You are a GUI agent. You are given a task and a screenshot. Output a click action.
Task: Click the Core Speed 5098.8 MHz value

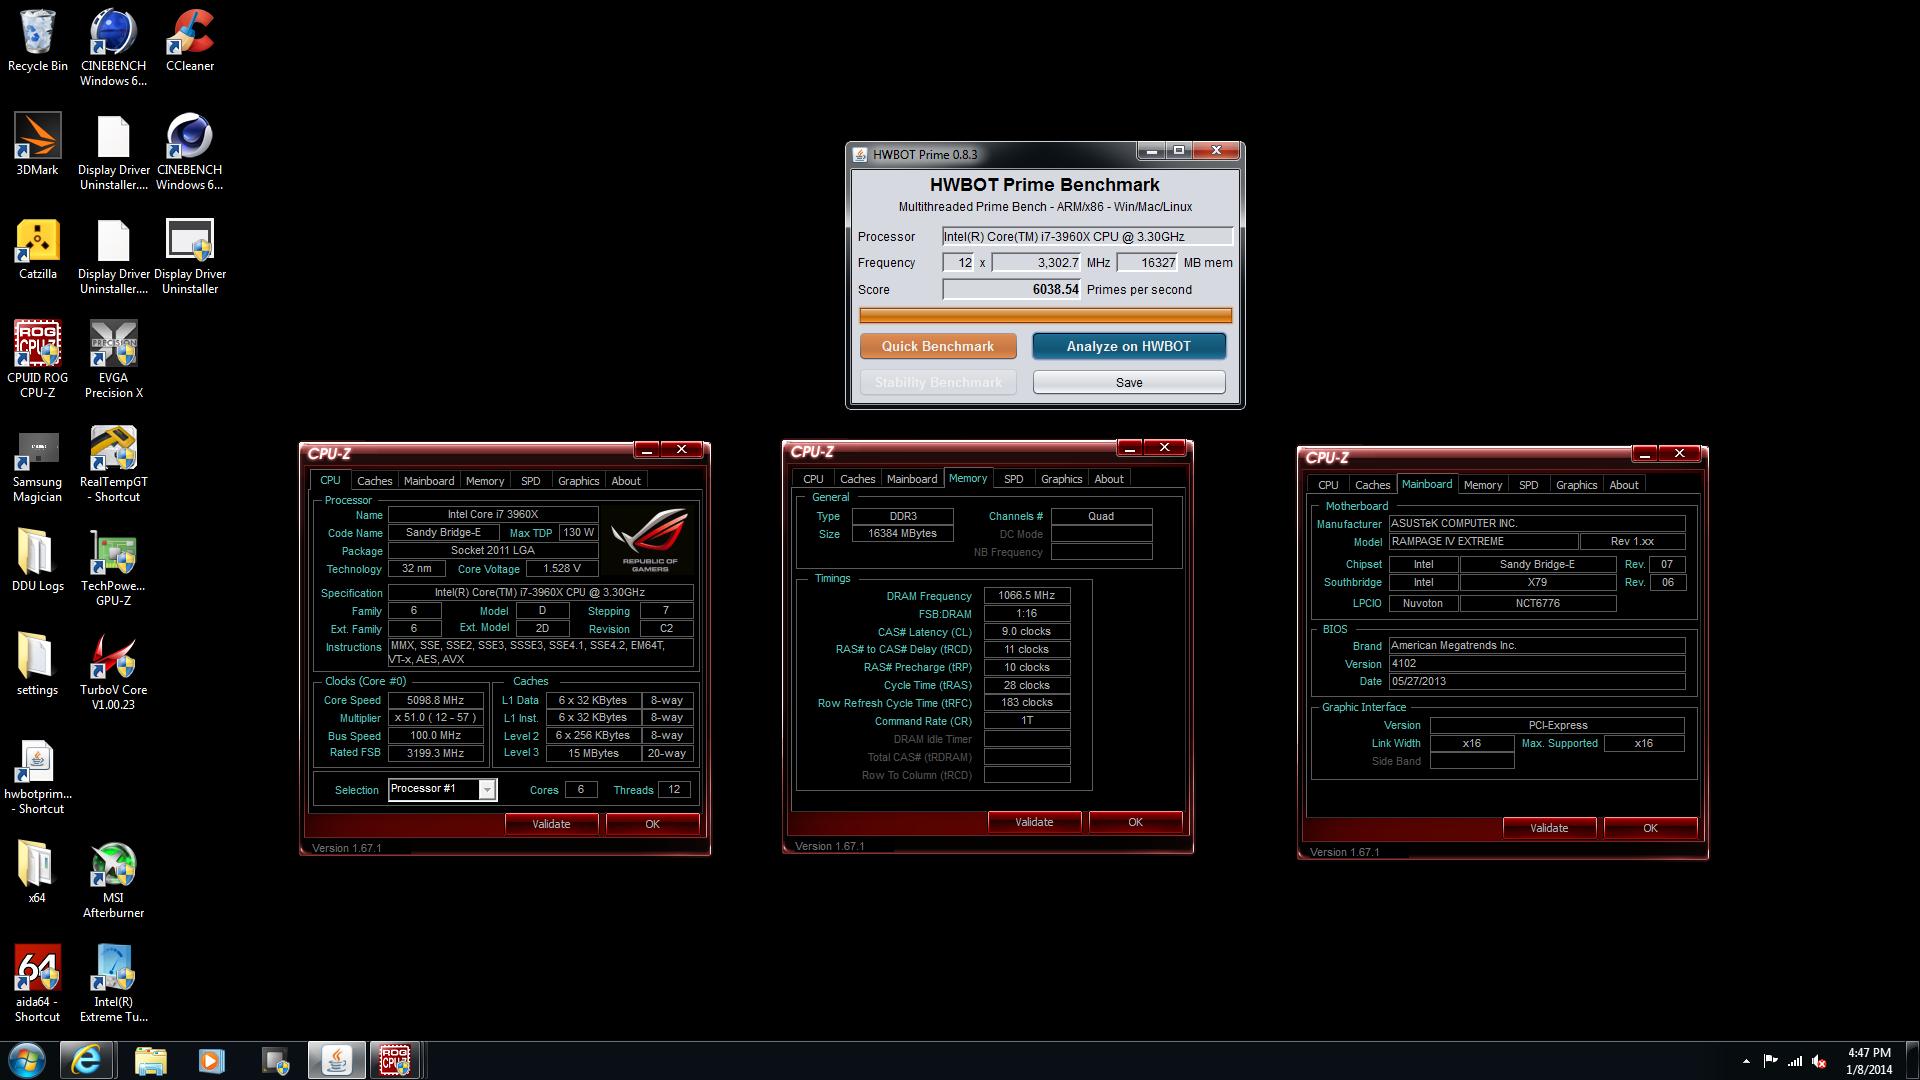pyautogui.click(x=435, y=700)
